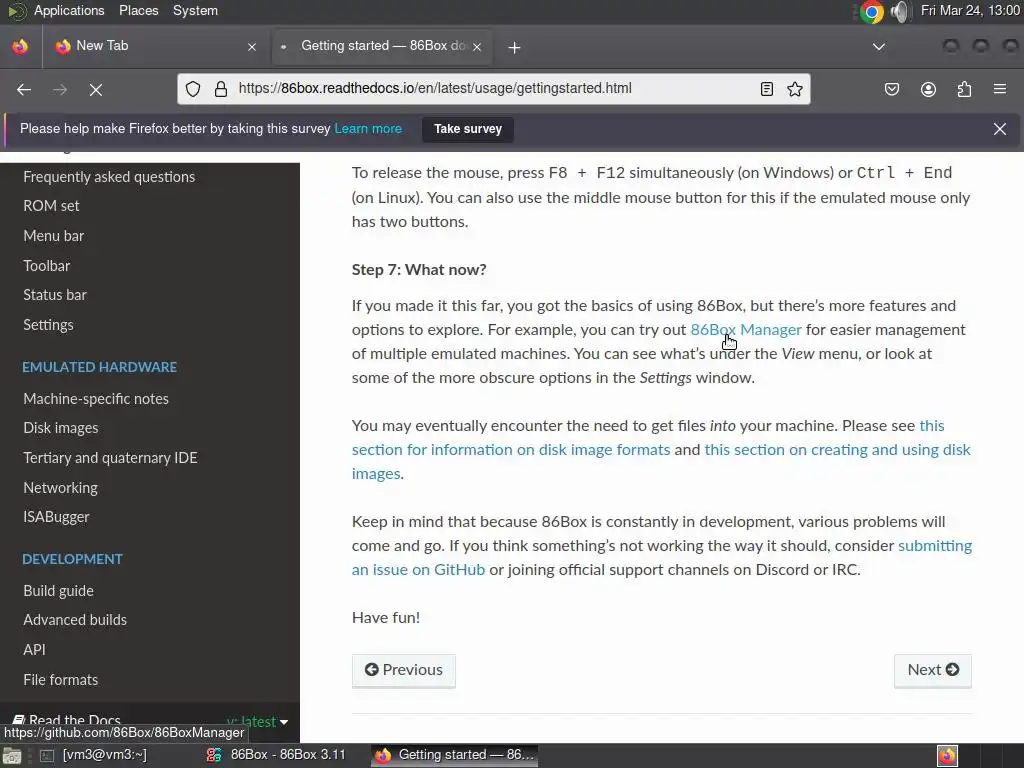Open the 86Box Manager link
The width and height of the screenshot is (1024, 768).
746,330
